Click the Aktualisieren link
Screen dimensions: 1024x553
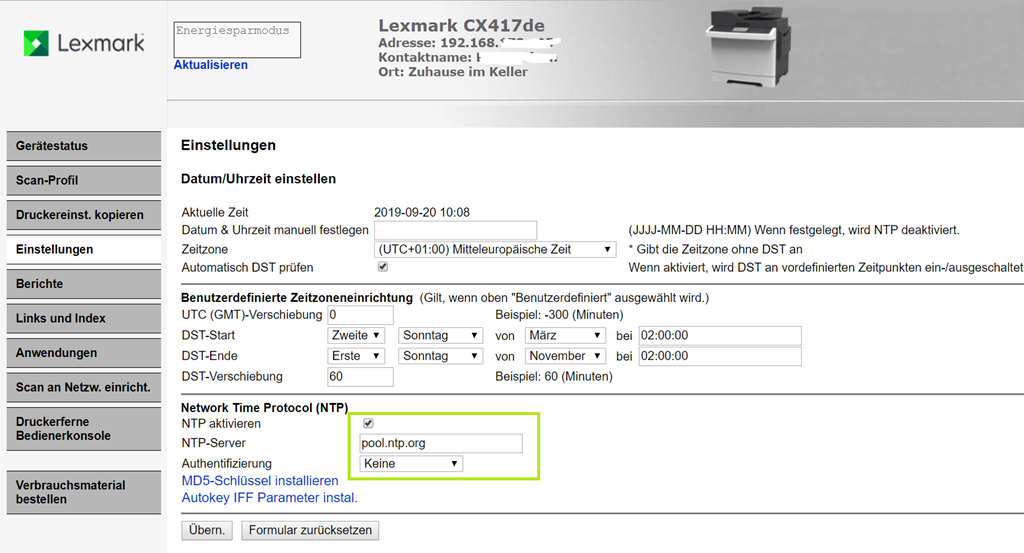[x=210, y=65]
